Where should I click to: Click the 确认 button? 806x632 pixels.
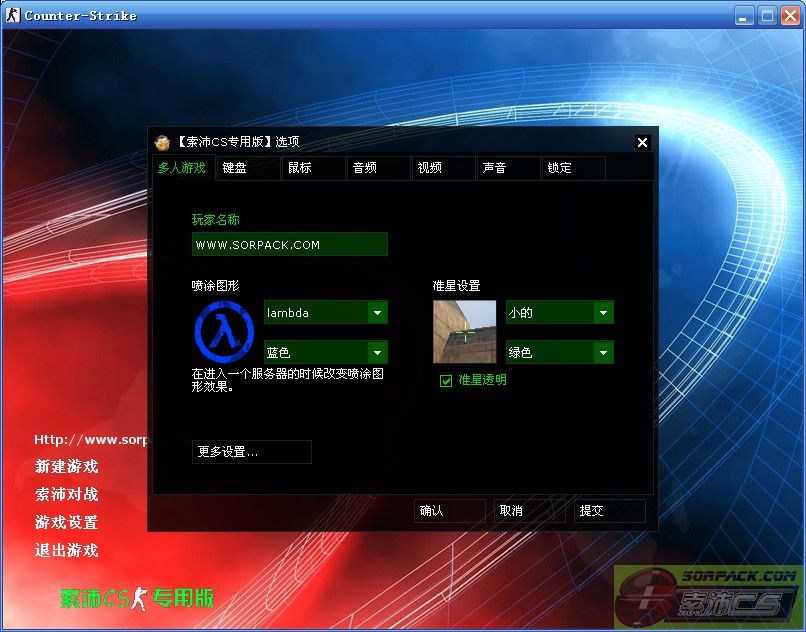[449, 511]
